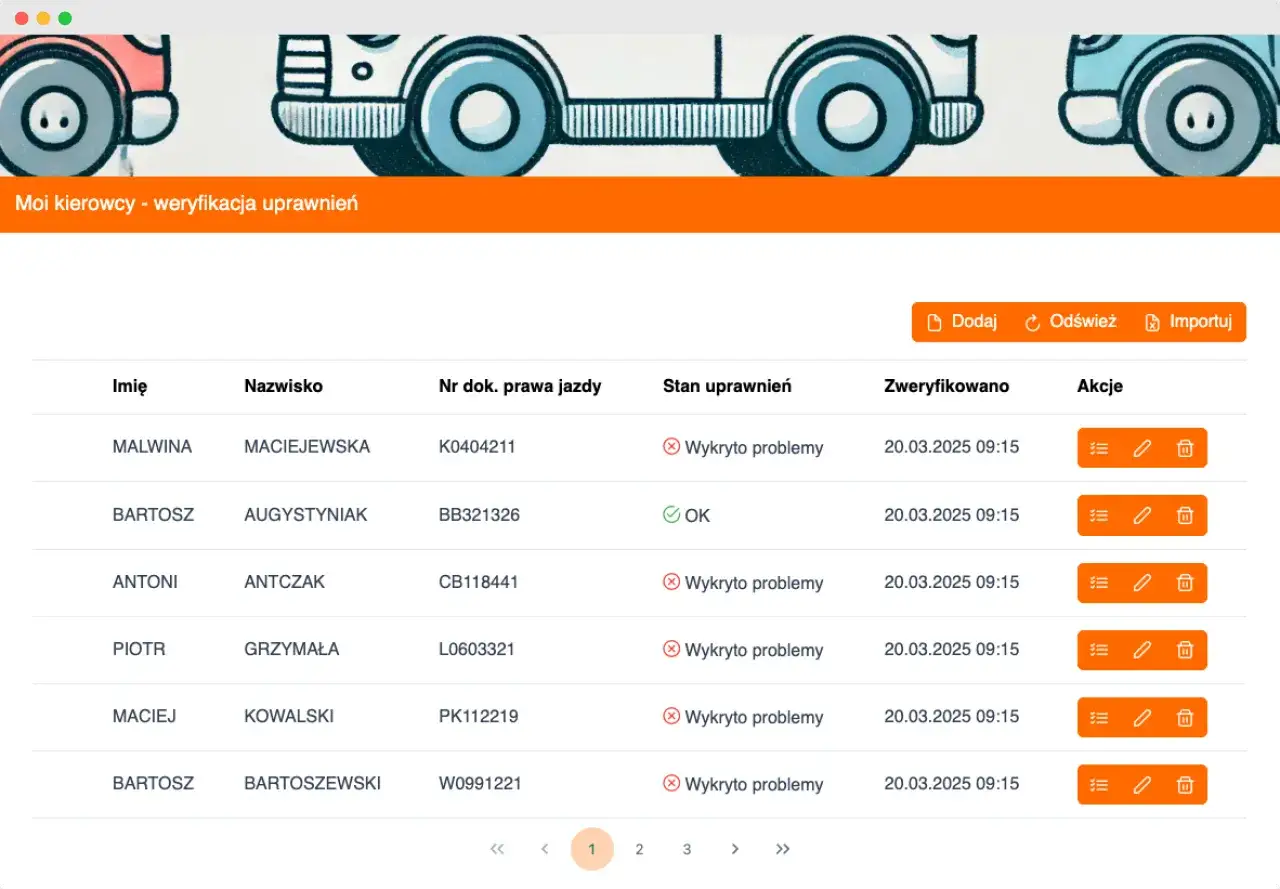This screenshot has width=1280, height=889.
Task: Click the green window maximize button
Action: [x=65, y=18]
